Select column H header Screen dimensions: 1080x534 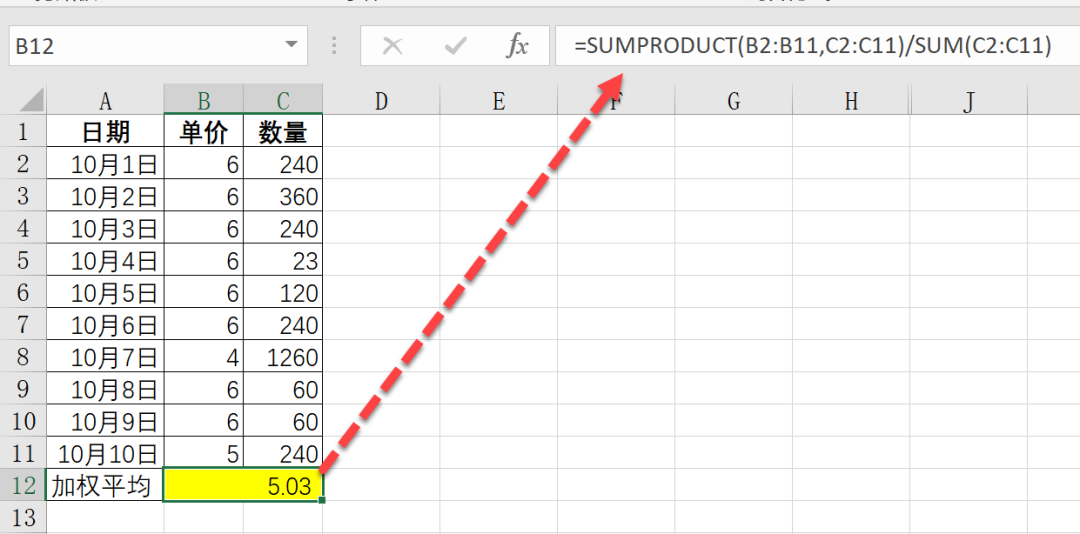coord(851,100)
